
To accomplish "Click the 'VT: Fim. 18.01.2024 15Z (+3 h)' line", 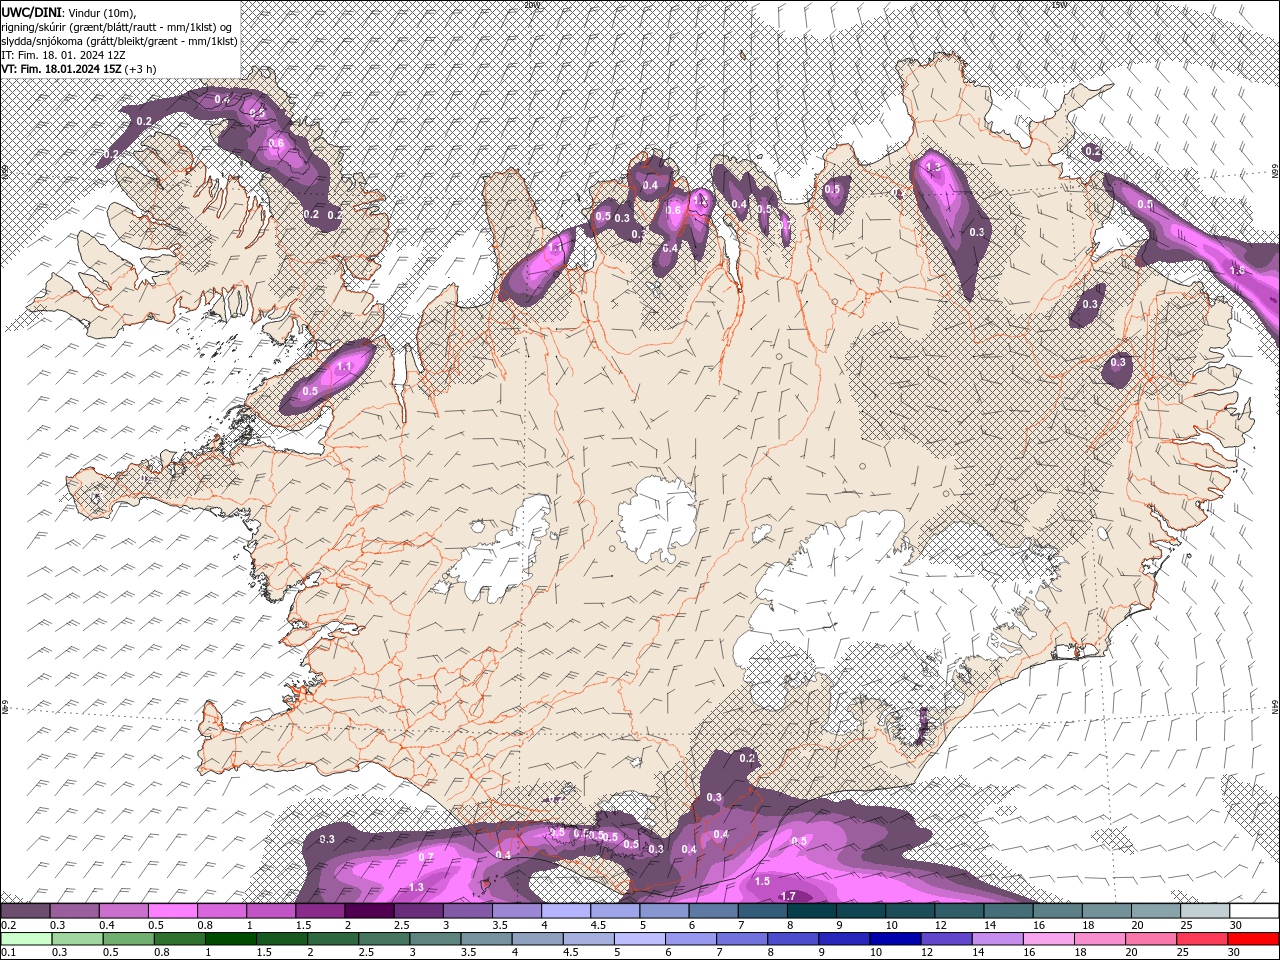I will click(x=78, y=69).
